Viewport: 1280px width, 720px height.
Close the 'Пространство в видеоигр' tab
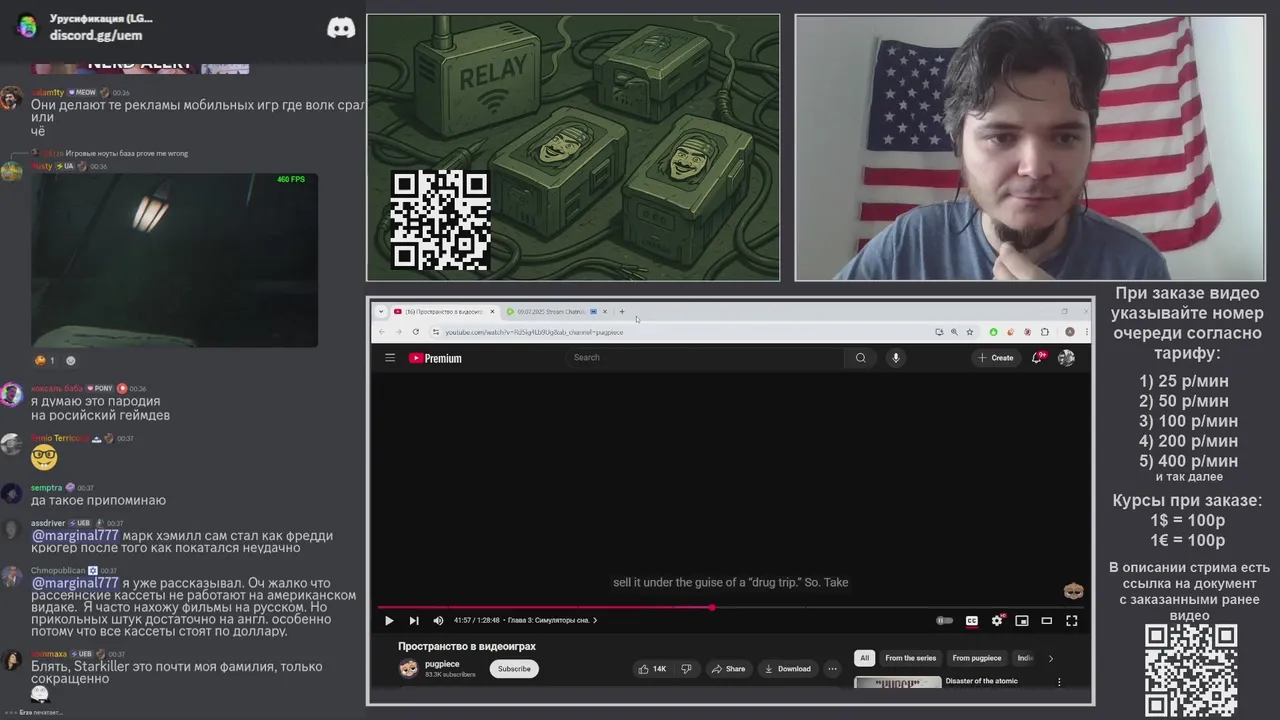(x=492, y=312)
